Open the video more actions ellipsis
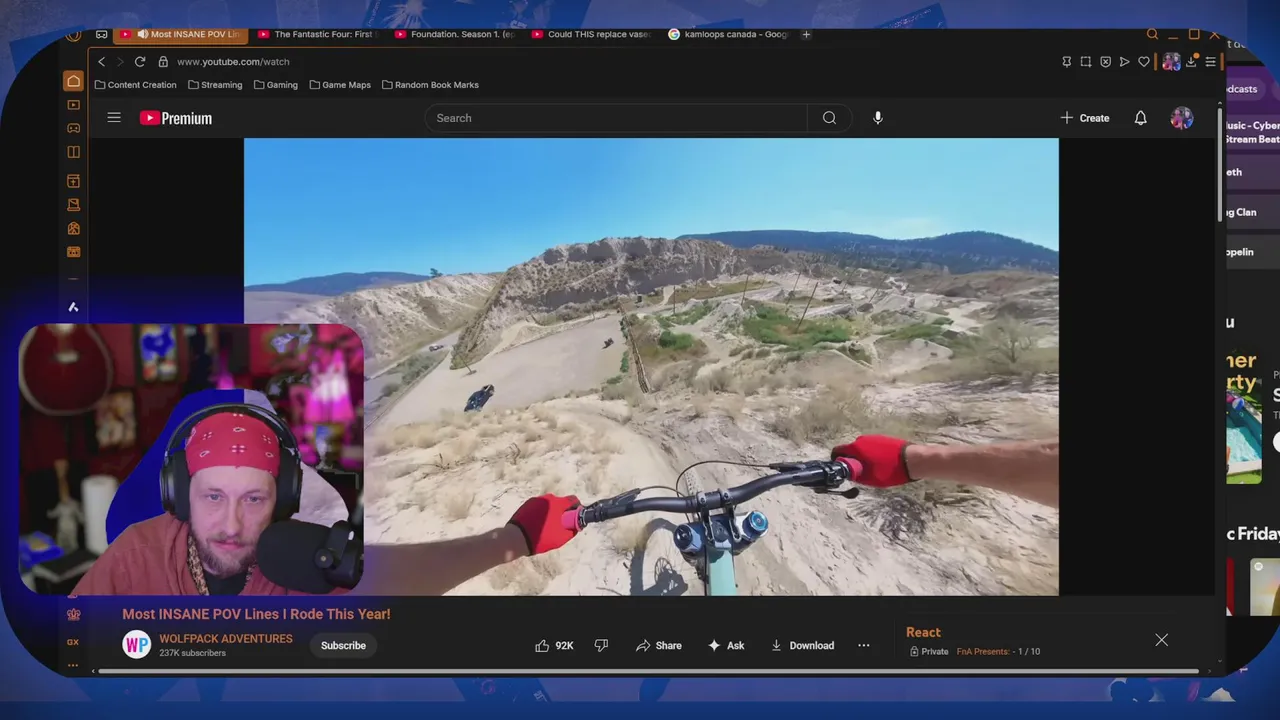Screen dimensions: 1280x720 pyautogui.click(x=864, y=646)
